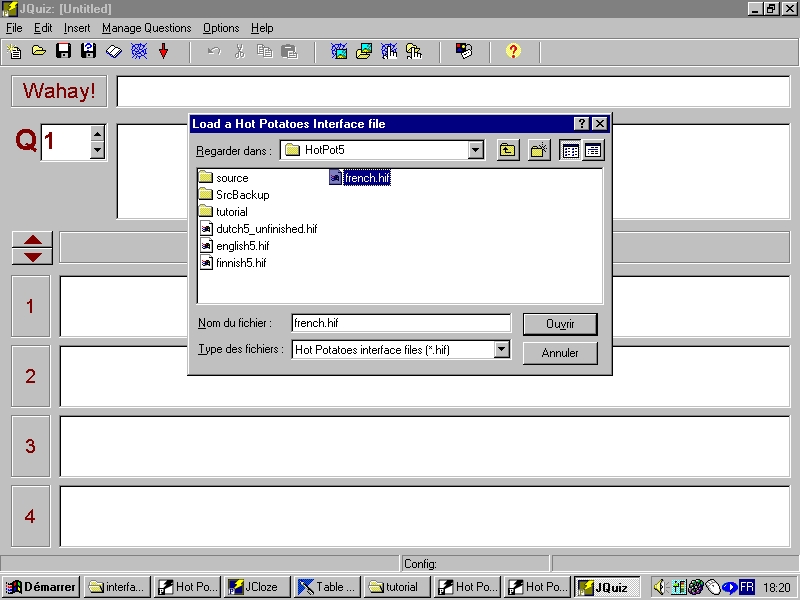Image resolution: width=800 pixels, height=600 pixels.
Task: Save the quiz with the floppy disk icon
Action: 63,51
